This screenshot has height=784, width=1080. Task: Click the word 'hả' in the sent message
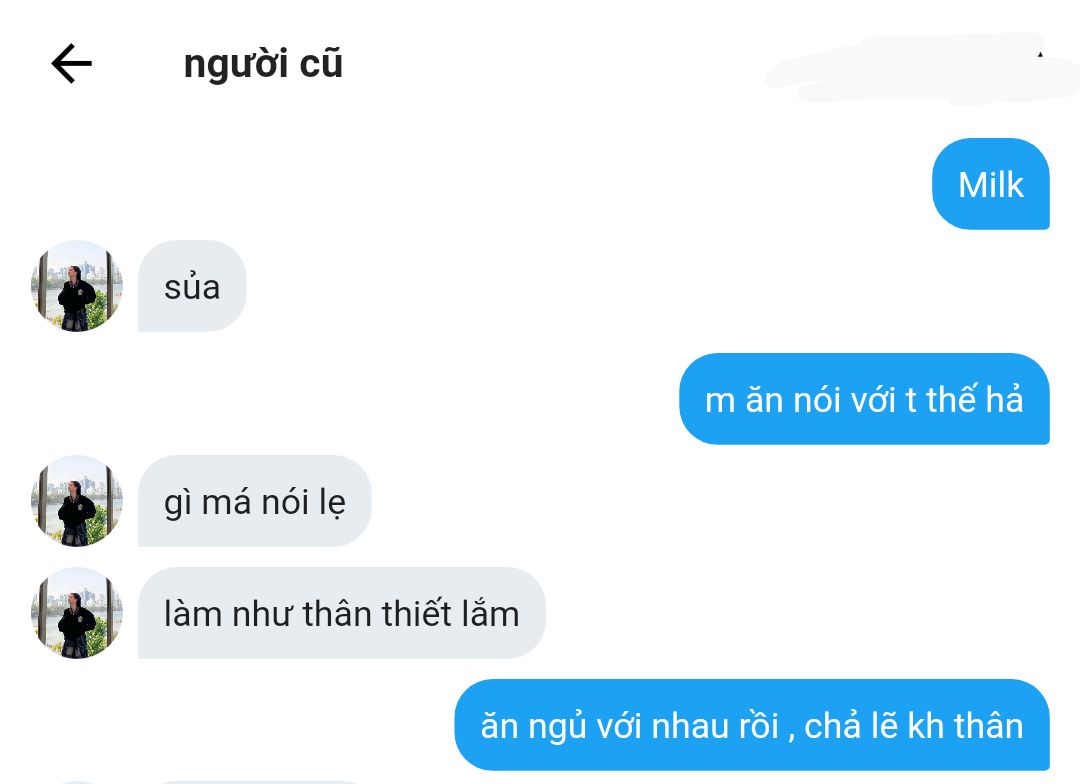coord(1005,400)
